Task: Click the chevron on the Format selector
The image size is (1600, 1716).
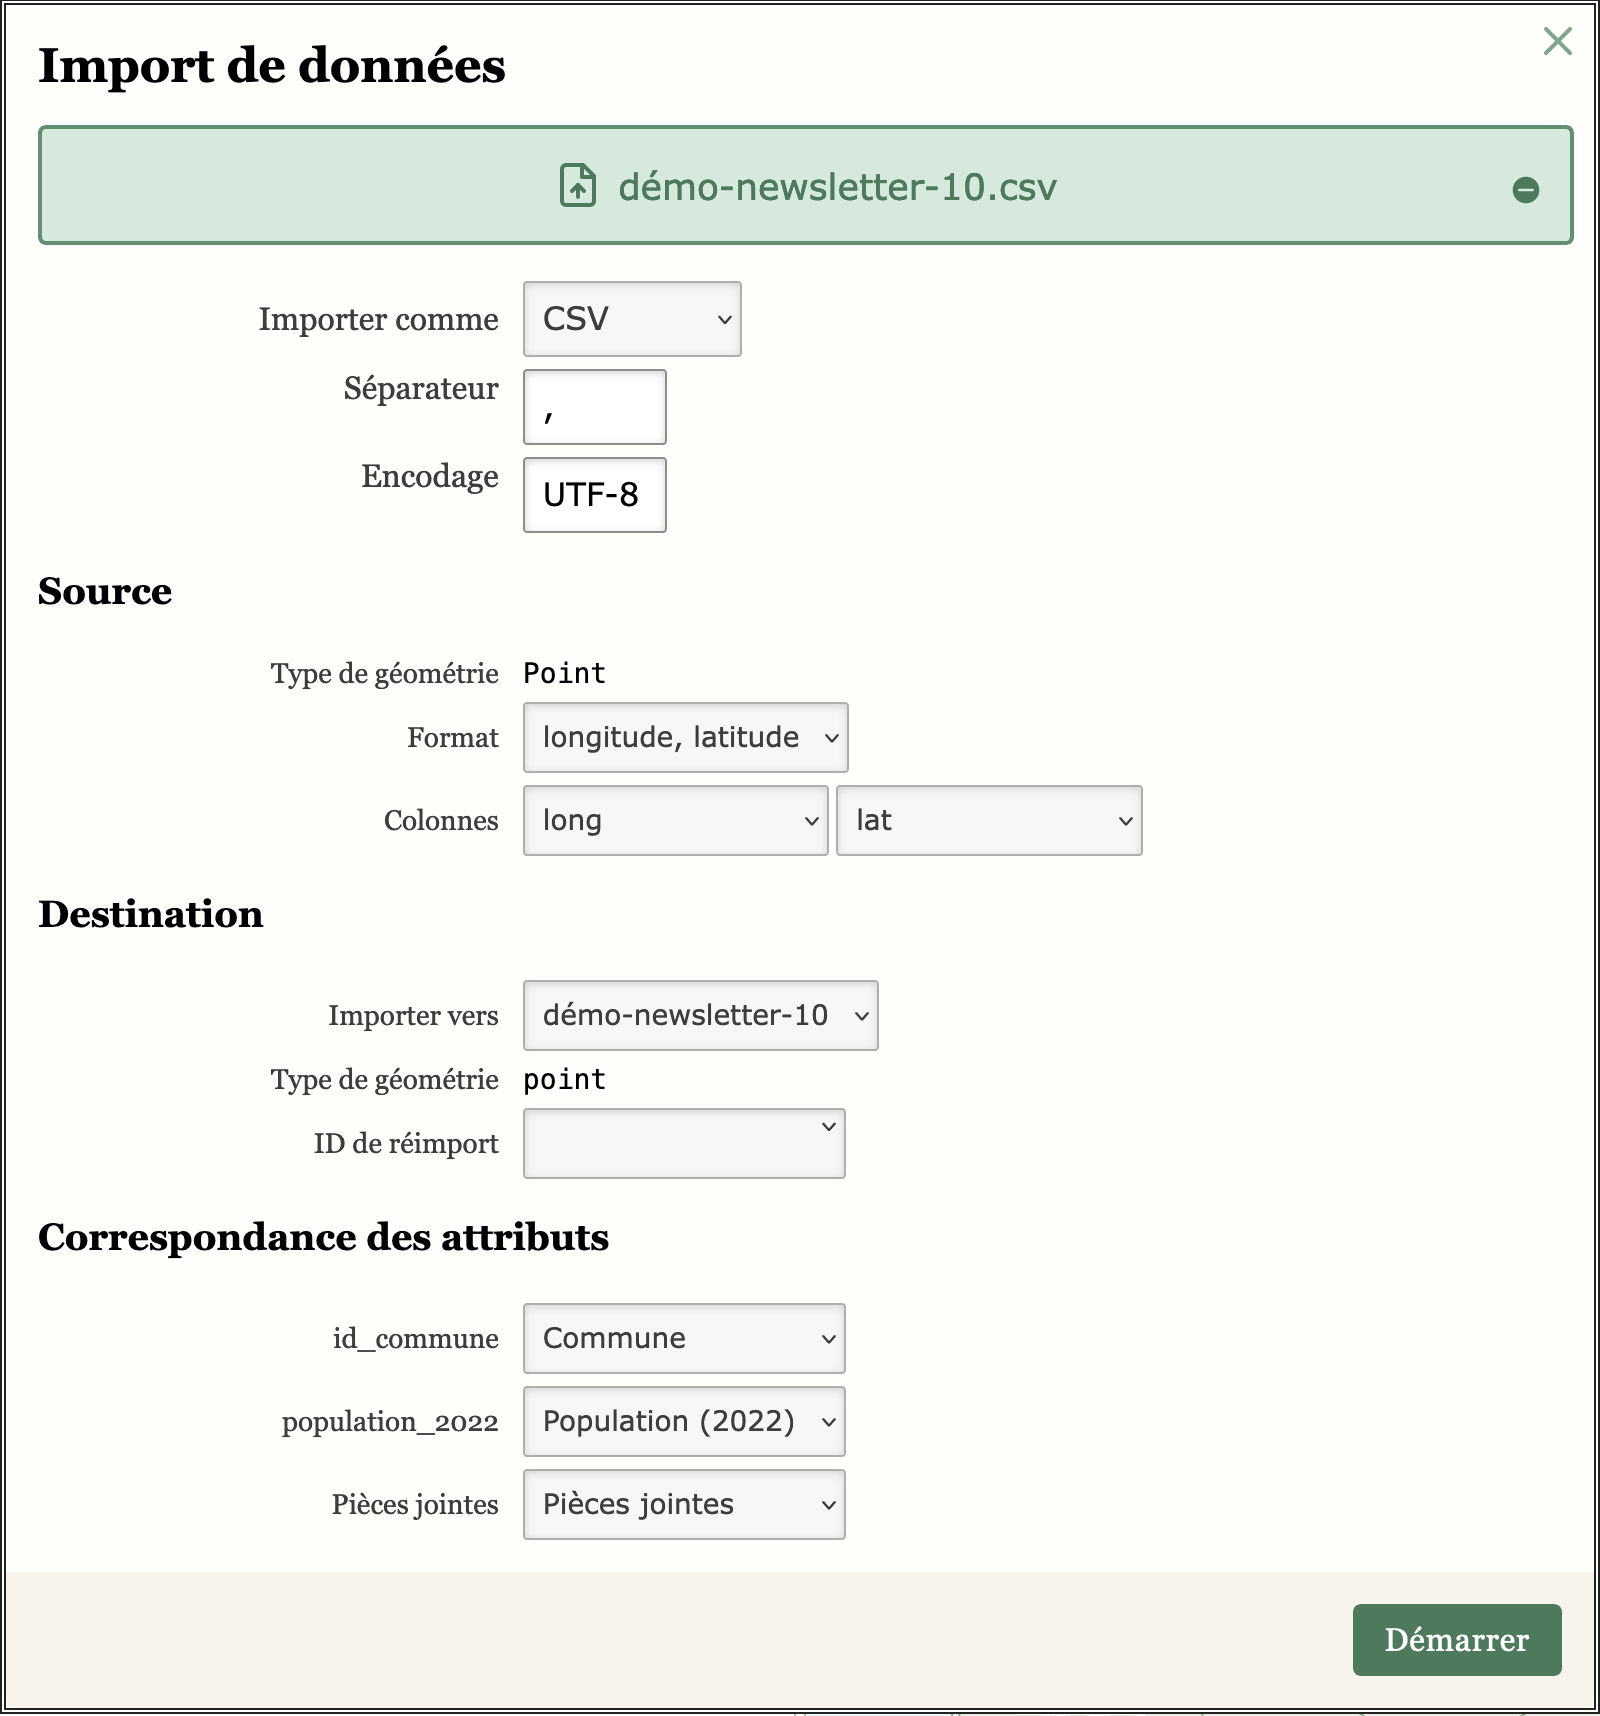Action: point(831,737)
